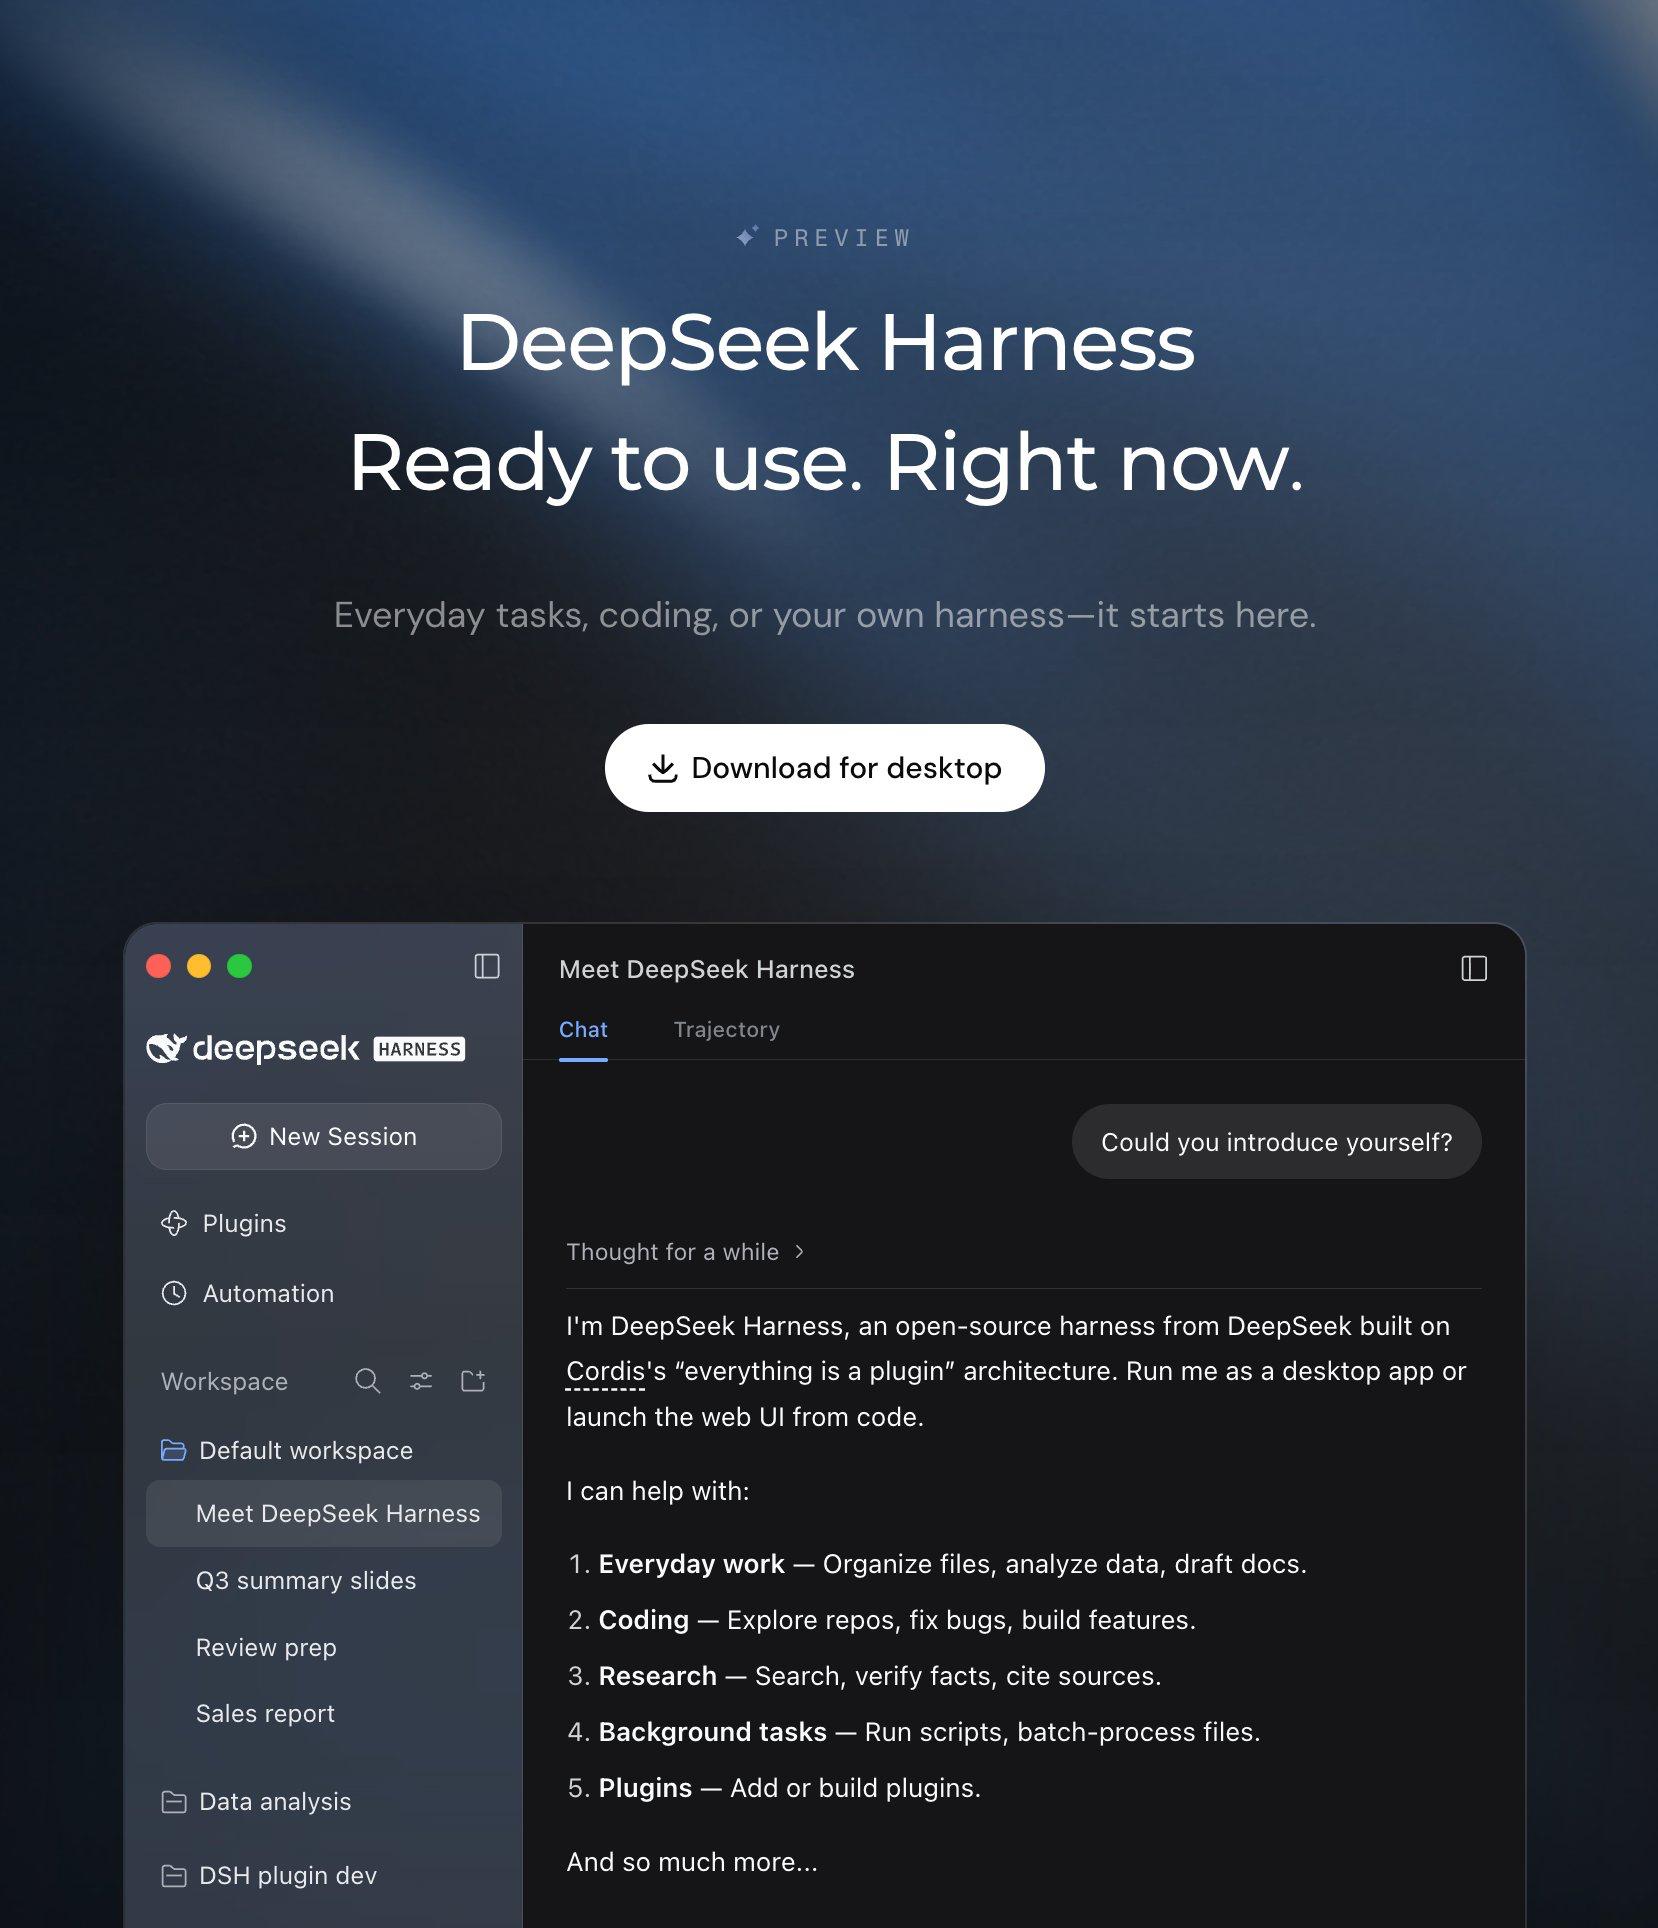Open the Automation page

click(248, 1293)
